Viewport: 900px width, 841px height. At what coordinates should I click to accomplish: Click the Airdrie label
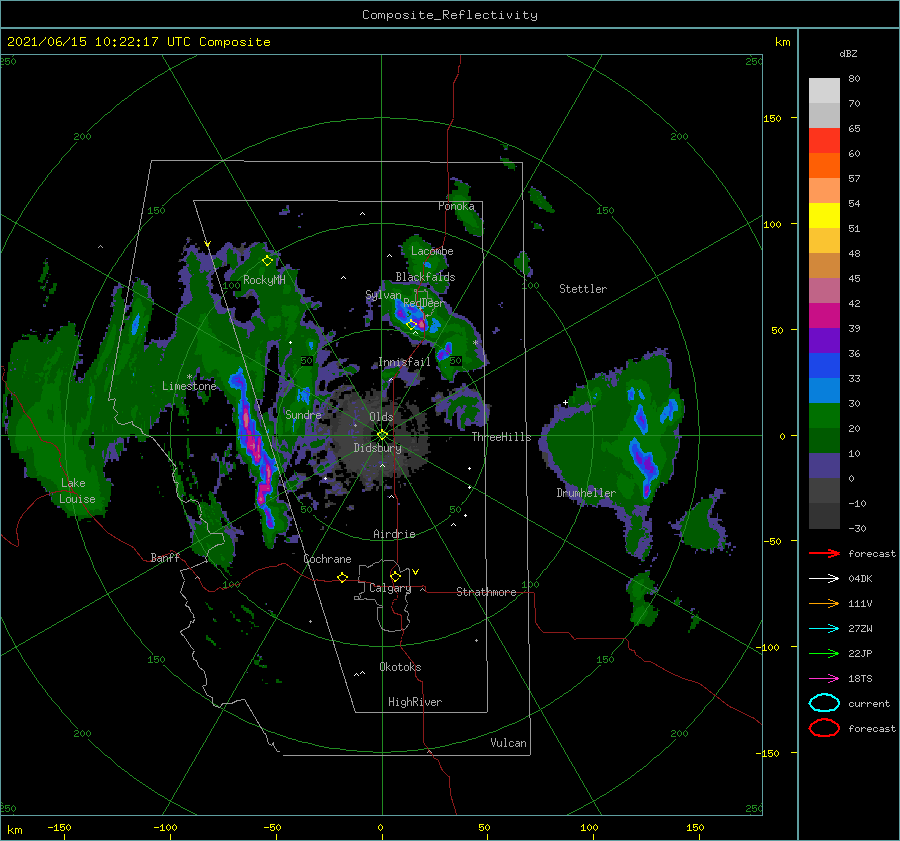[394, 534]
